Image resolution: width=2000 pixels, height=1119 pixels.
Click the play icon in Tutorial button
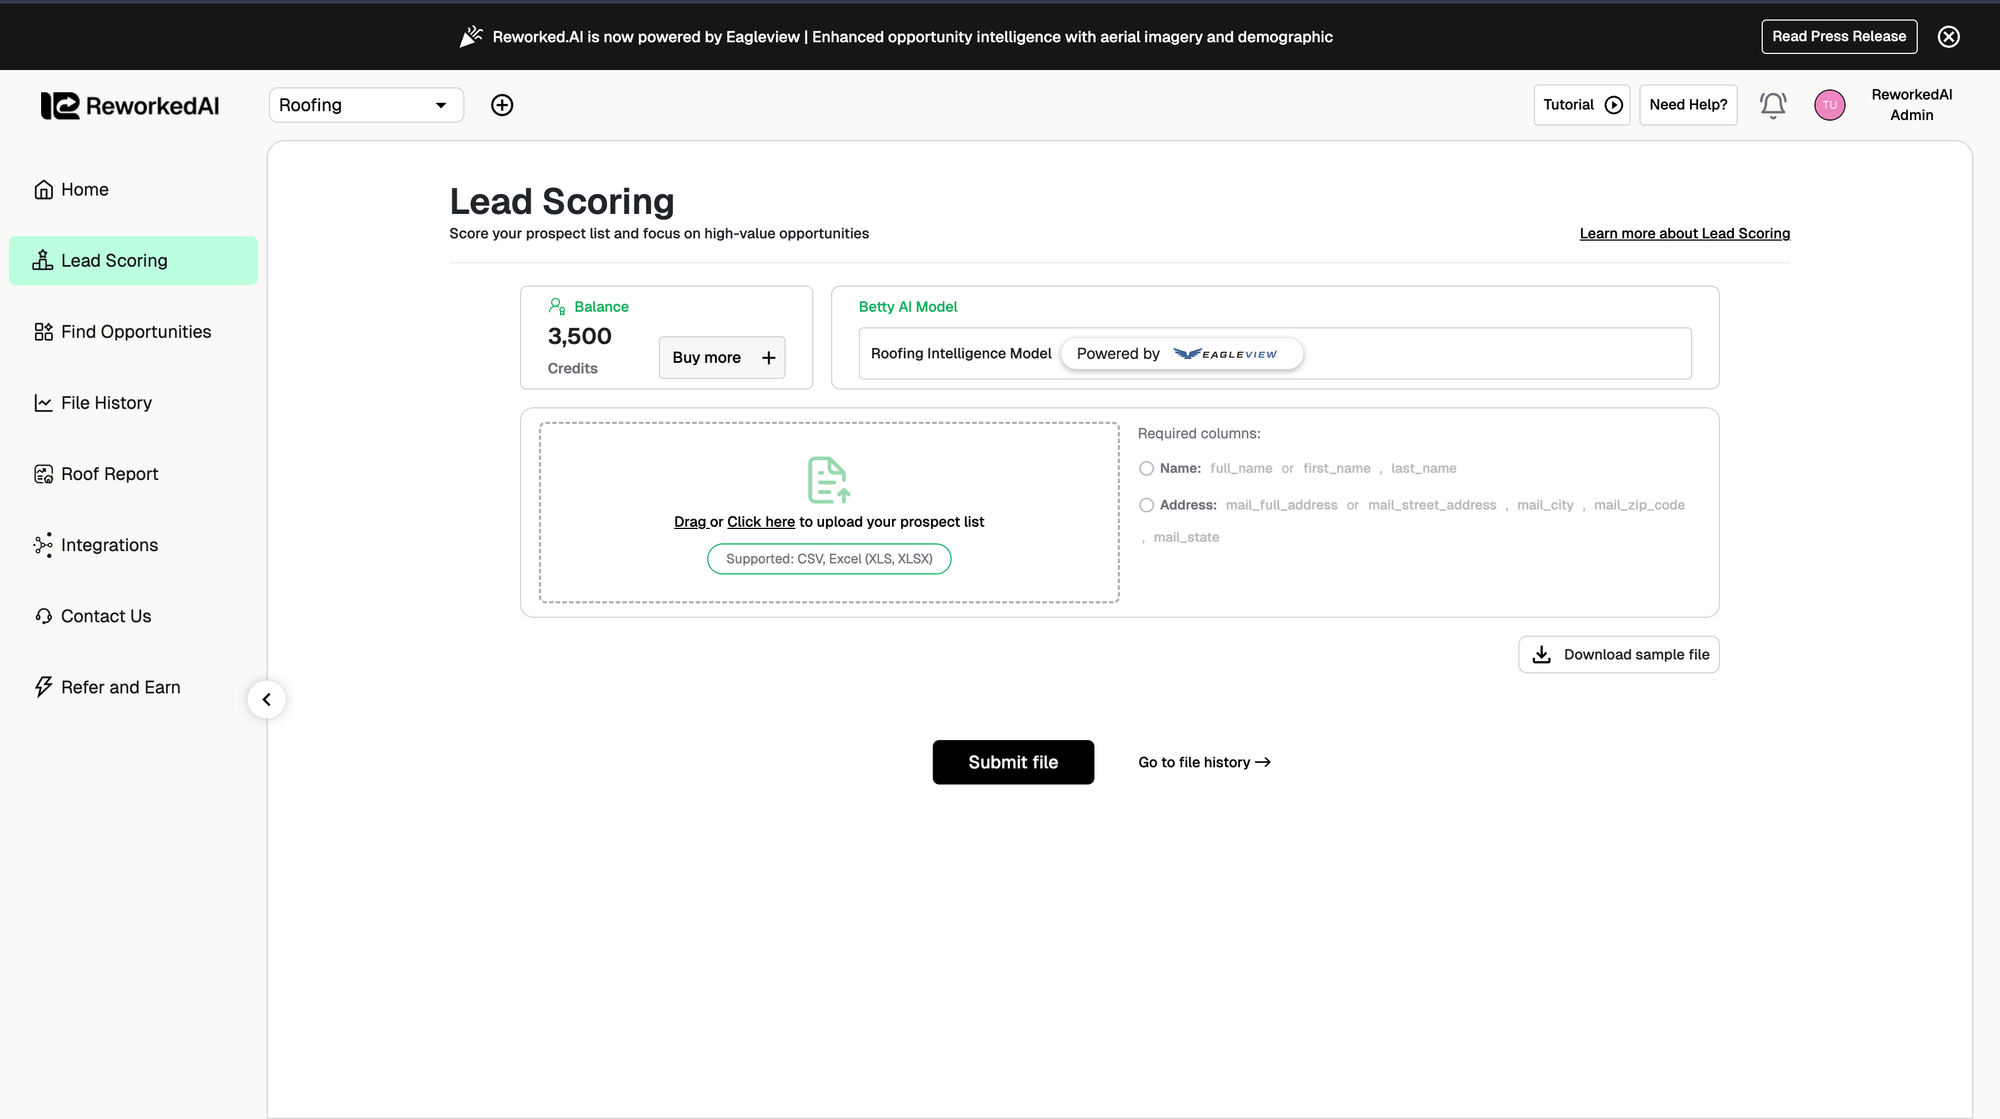[x=1613, y=105]
